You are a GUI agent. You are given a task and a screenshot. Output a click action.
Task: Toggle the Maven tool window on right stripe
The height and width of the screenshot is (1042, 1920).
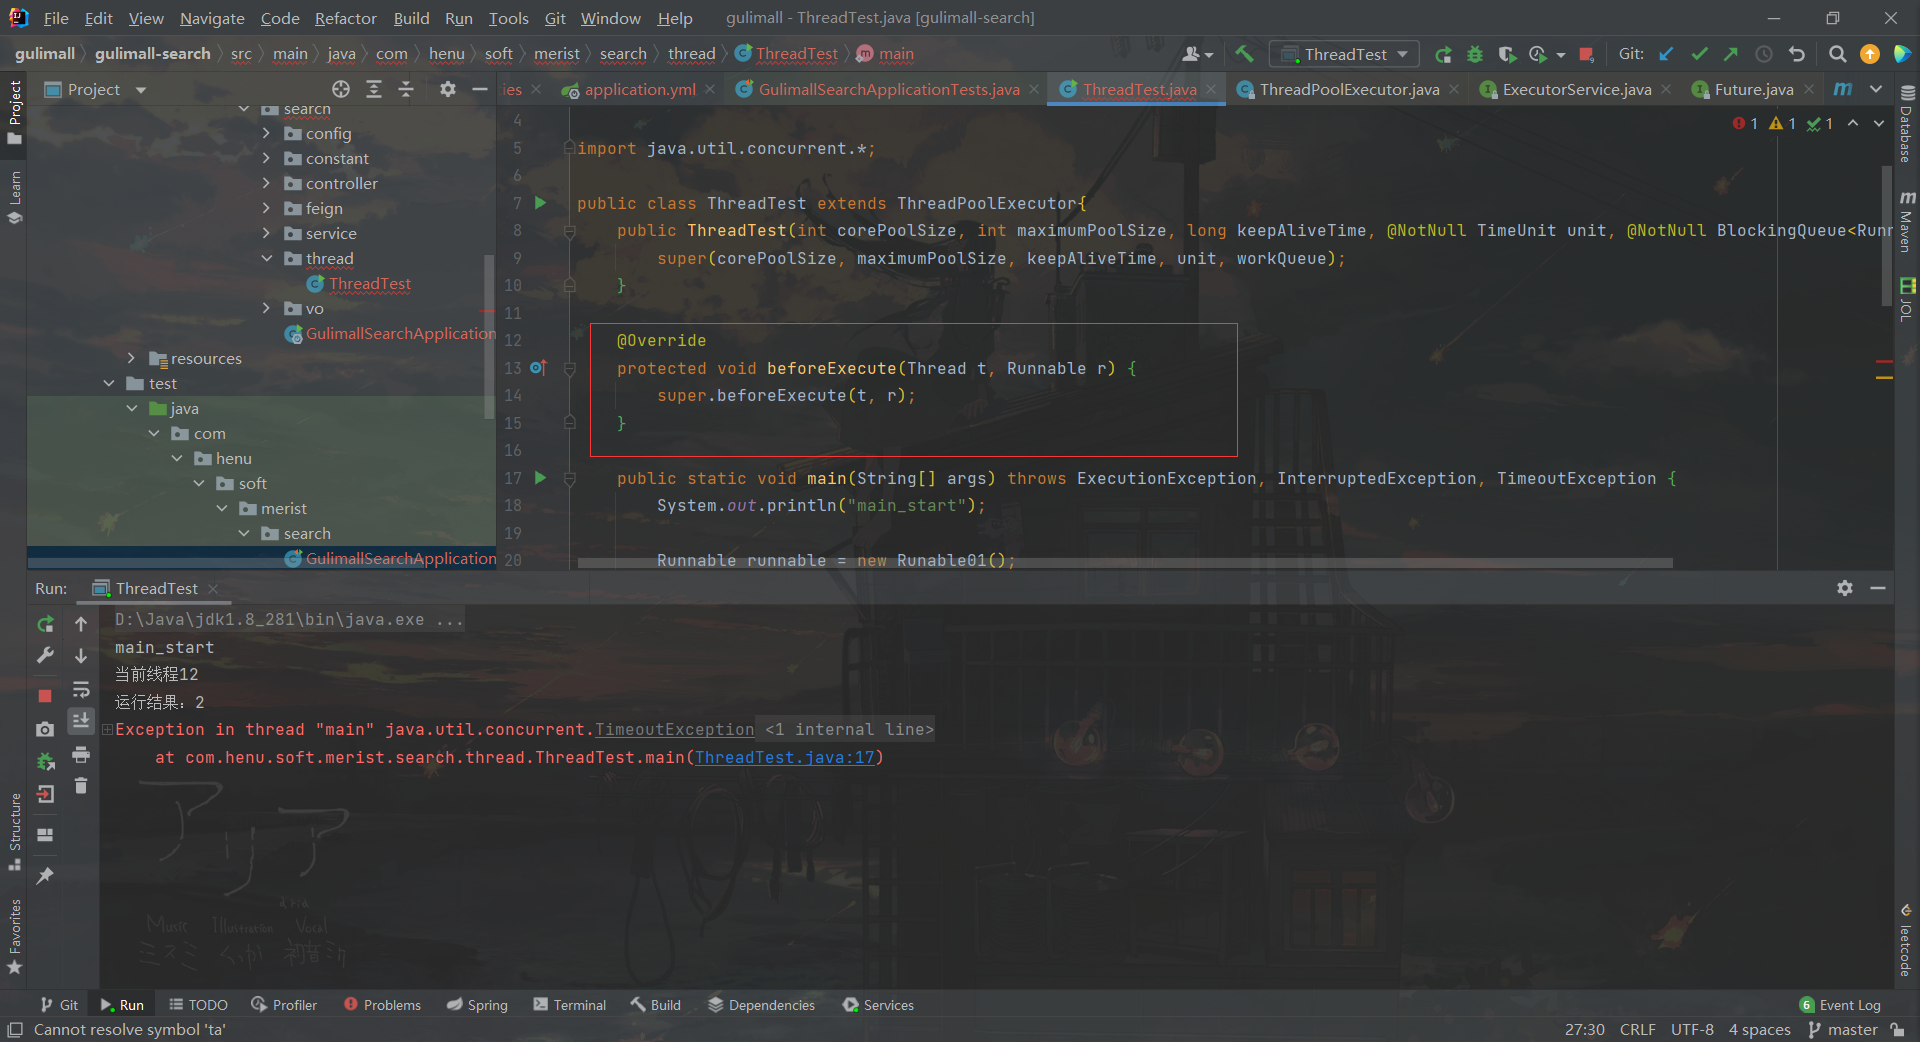click(1907, 221)
